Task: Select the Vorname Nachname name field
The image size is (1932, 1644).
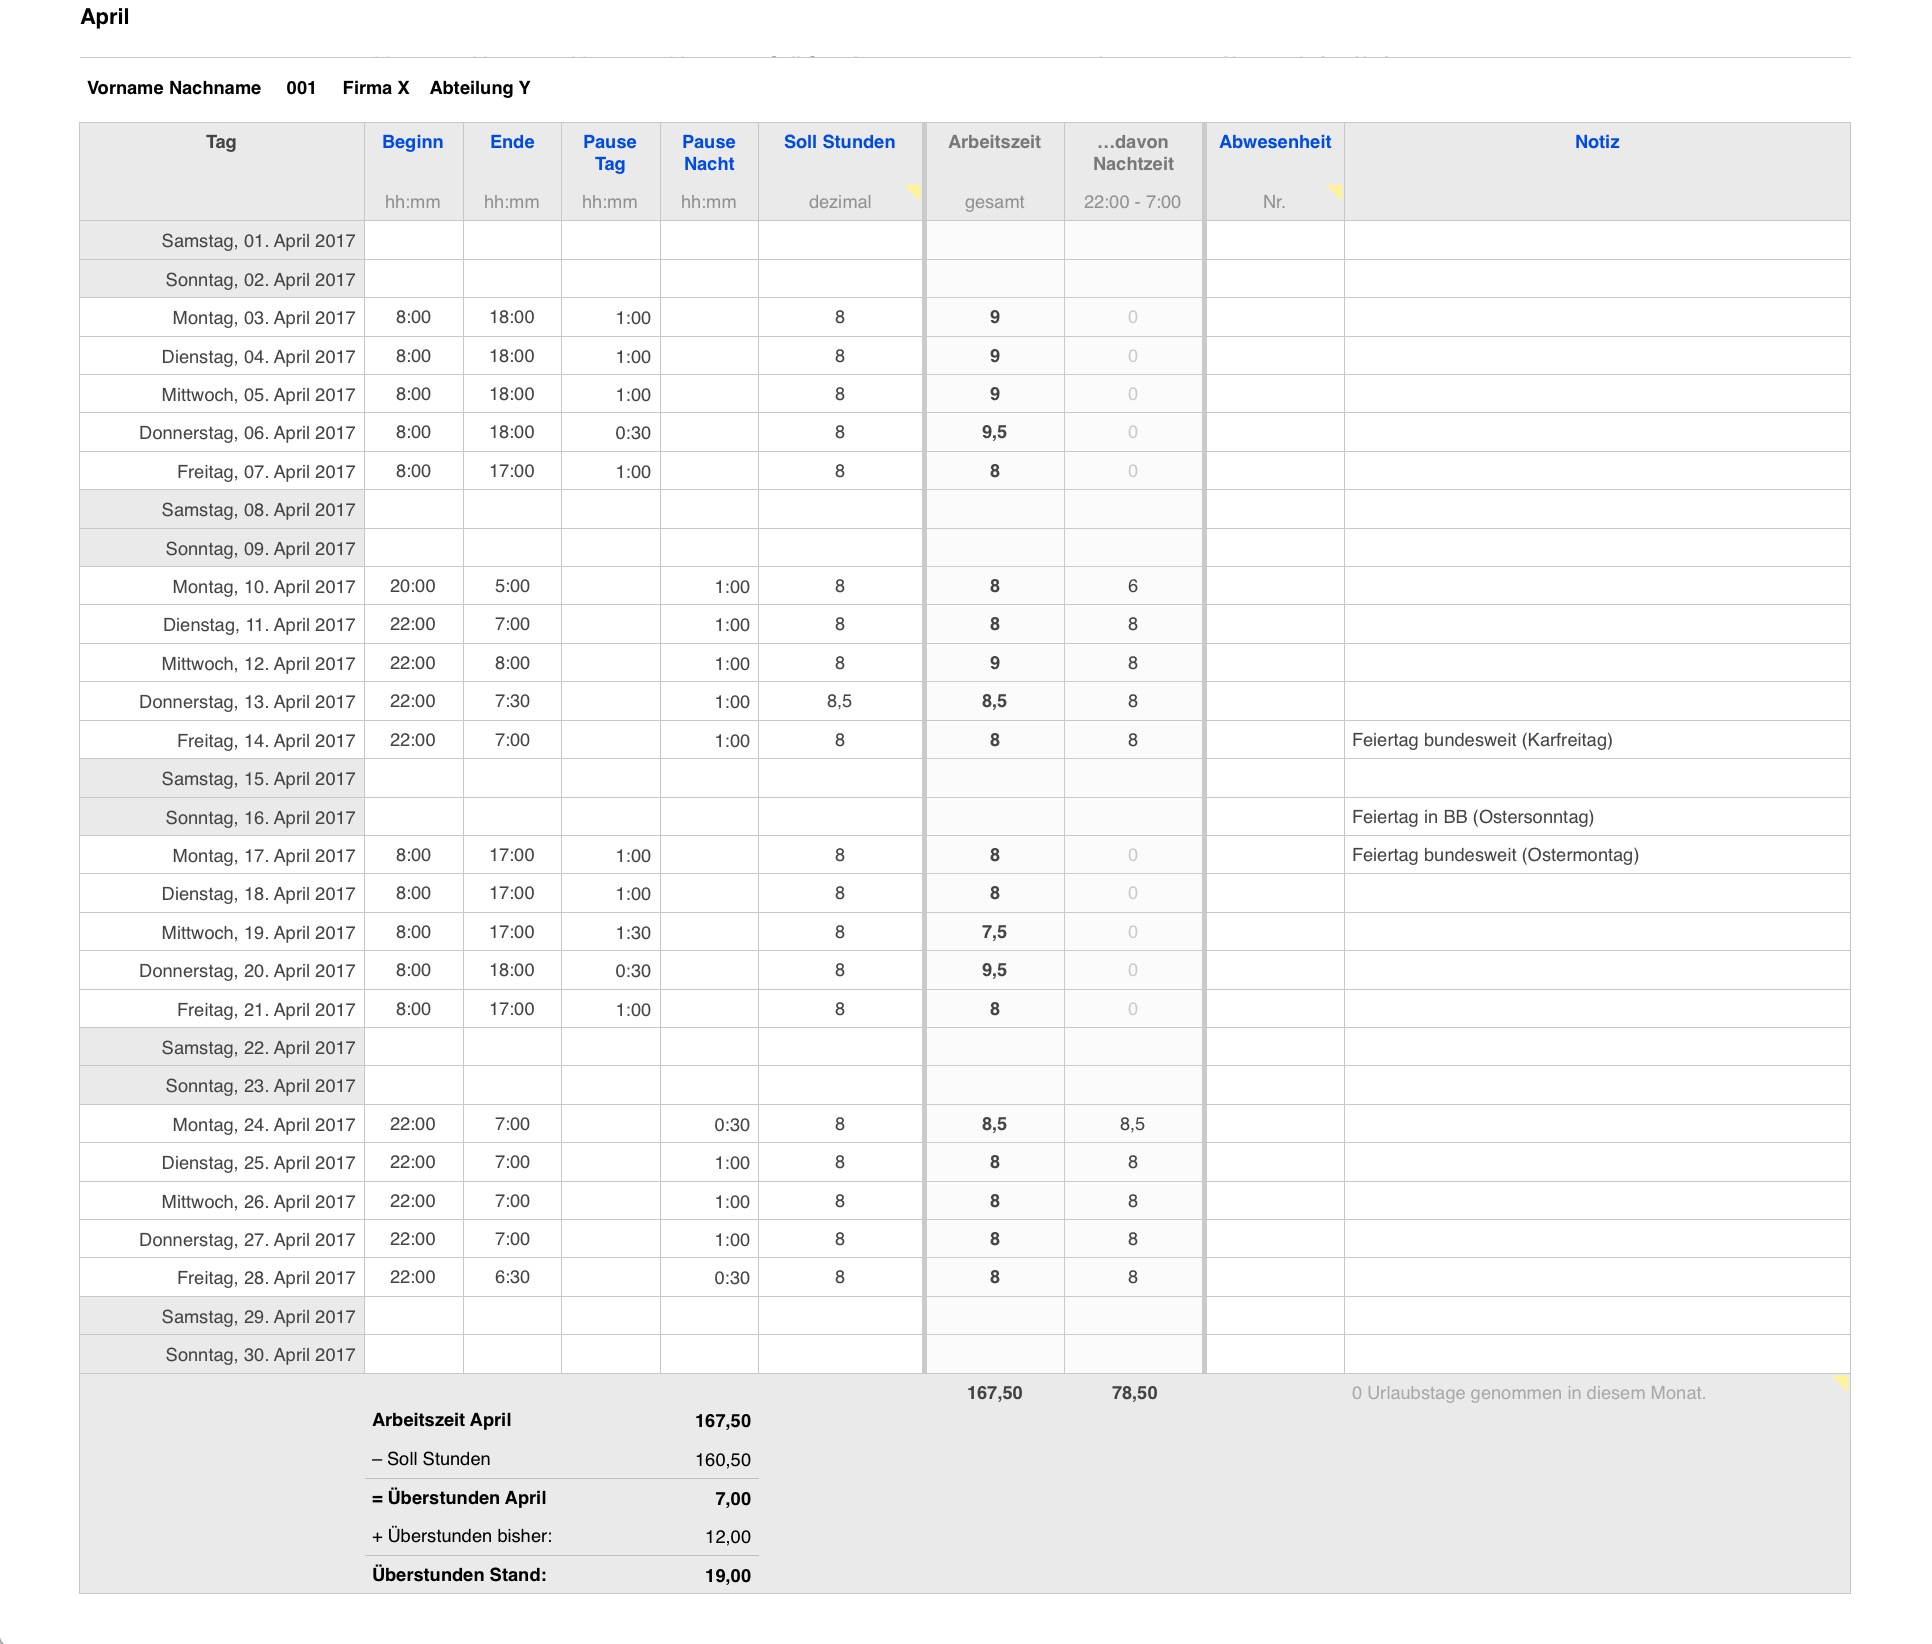Action: 174,88
